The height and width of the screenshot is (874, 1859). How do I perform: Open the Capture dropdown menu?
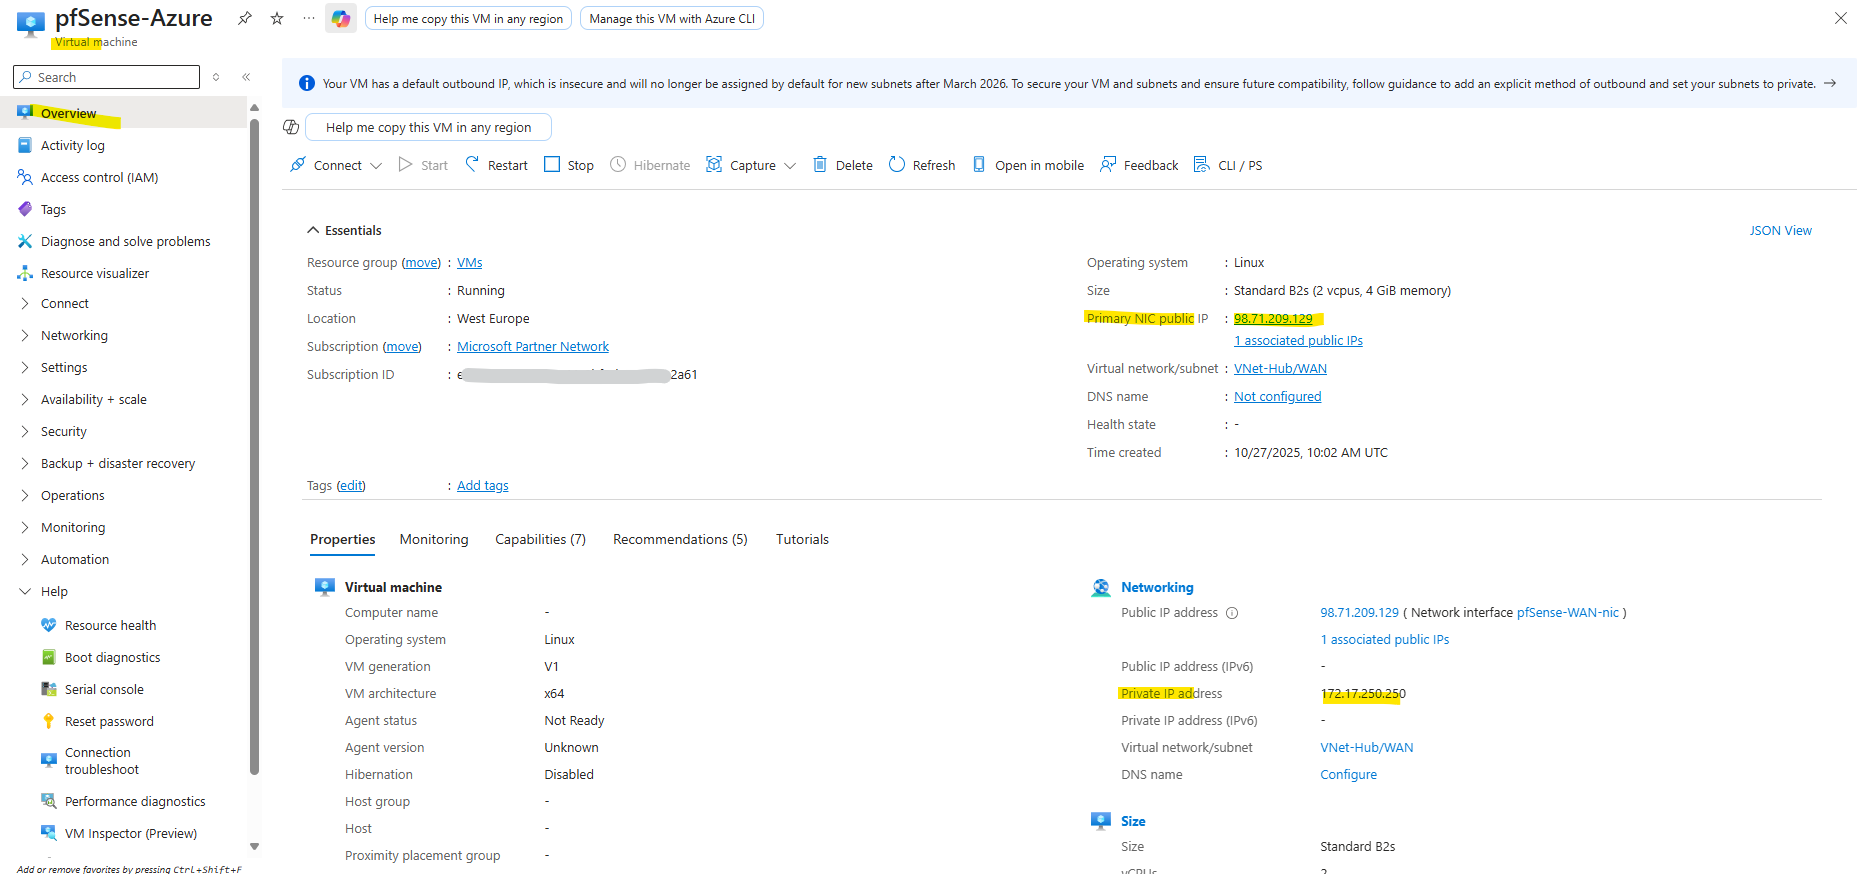click(750, 165)
